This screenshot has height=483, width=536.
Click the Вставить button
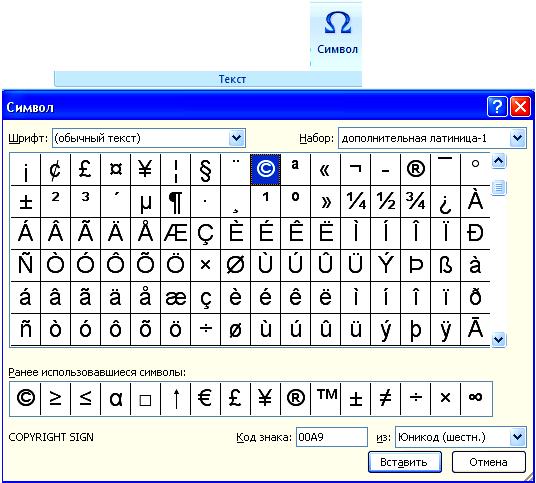[405, 462]
